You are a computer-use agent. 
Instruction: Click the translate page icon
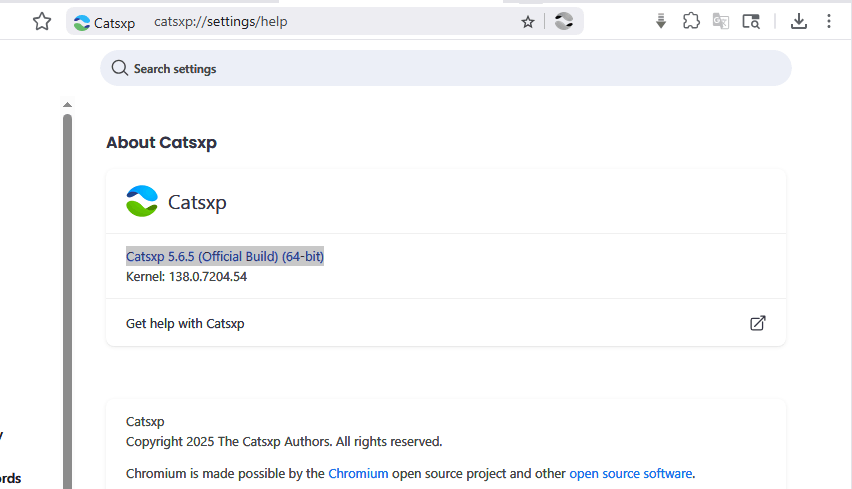coord(721,21)
